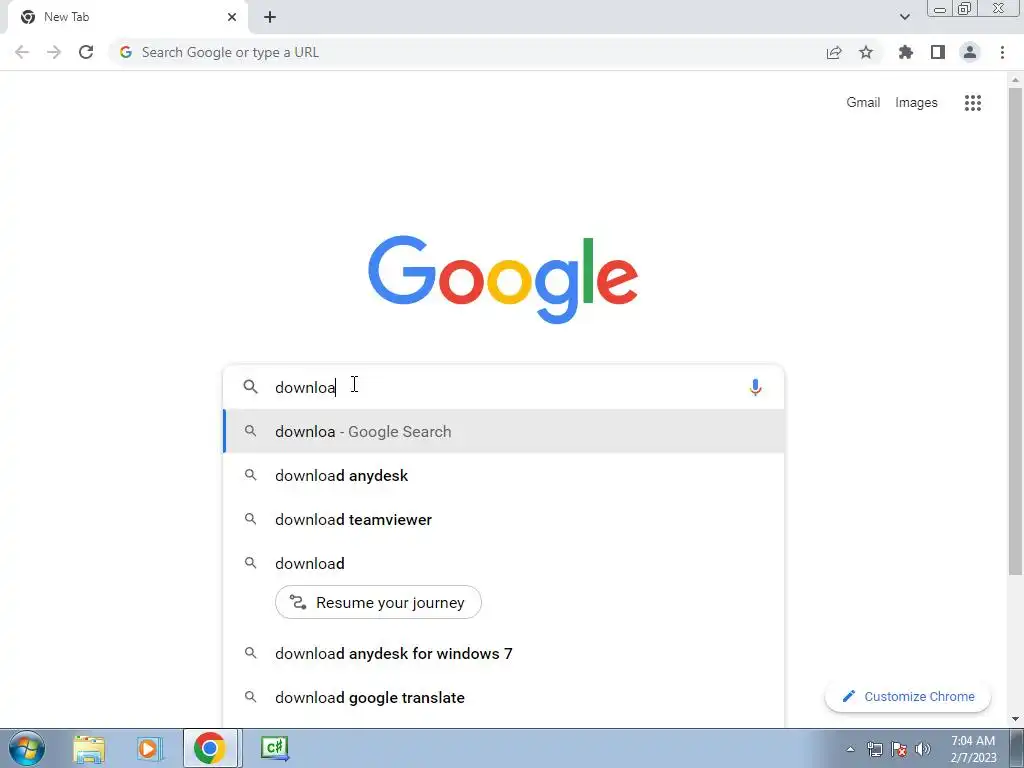Click Customize Chrome button
Screen dimensions: 1024x768
point(908,697)
